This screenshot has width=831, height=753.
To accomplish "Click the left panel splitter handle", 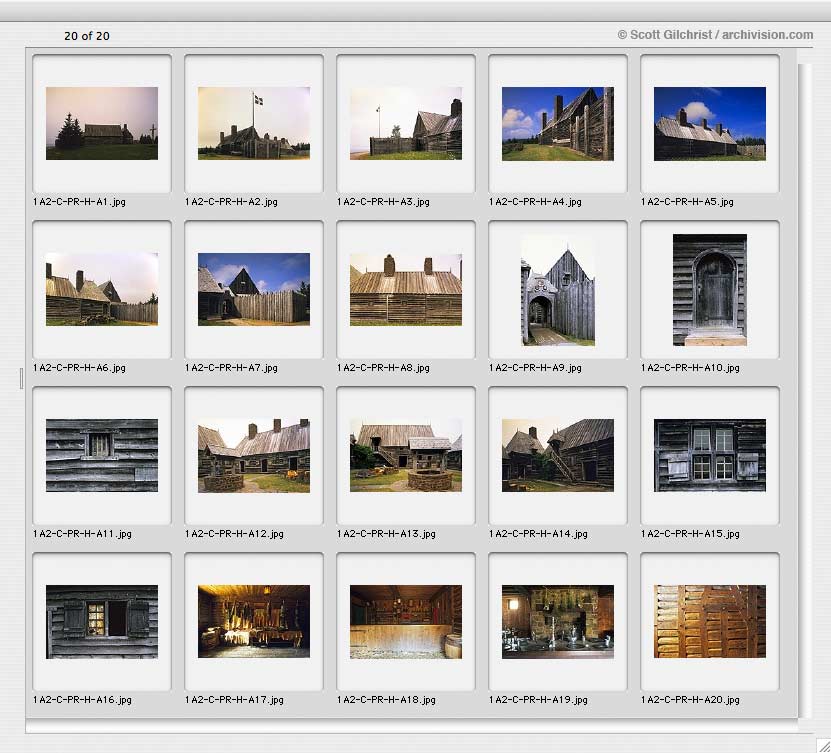I will pos(21,378).
